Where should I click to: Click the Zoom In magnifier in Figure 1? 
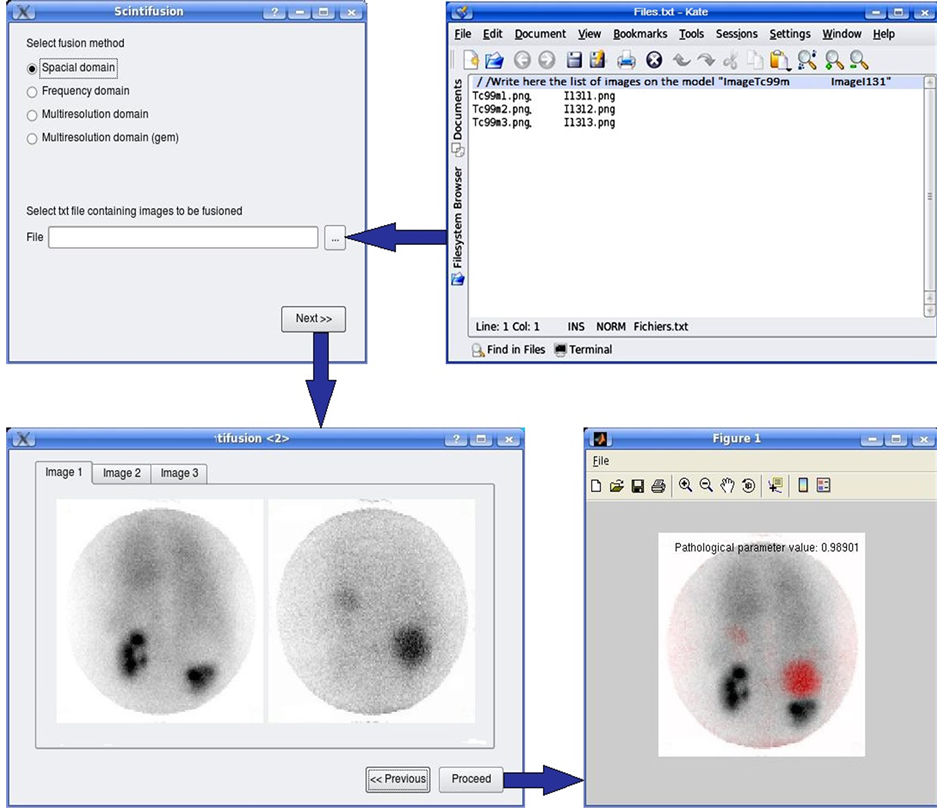coord(685,486)
